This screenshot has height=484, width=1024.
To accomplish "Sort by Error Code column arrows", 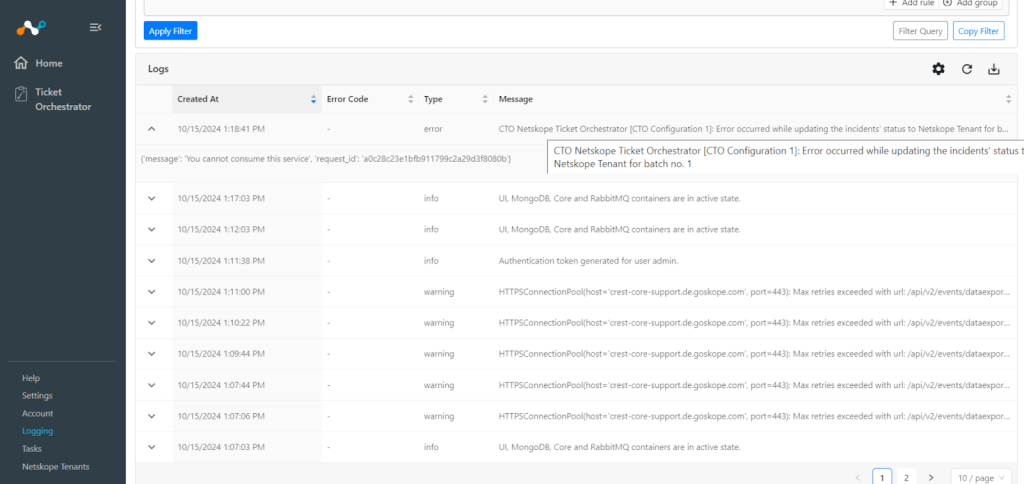I will [411, 99].
